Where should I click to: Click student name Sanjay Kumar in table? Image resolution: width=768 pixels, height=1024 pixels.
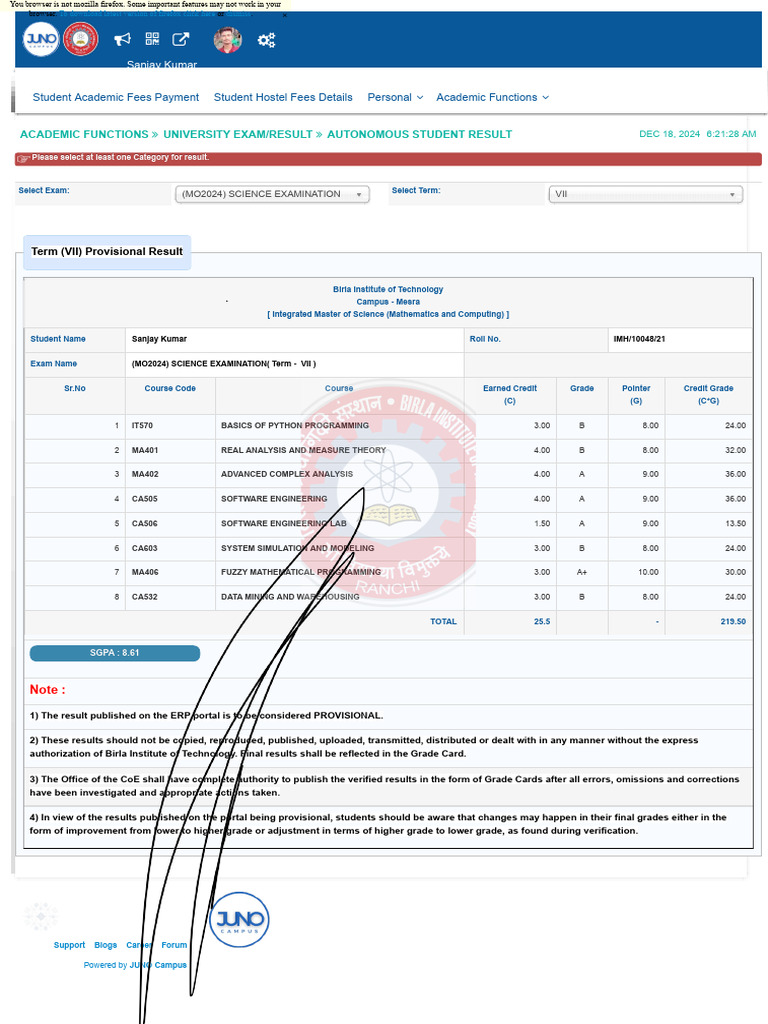tap(159, 339)
